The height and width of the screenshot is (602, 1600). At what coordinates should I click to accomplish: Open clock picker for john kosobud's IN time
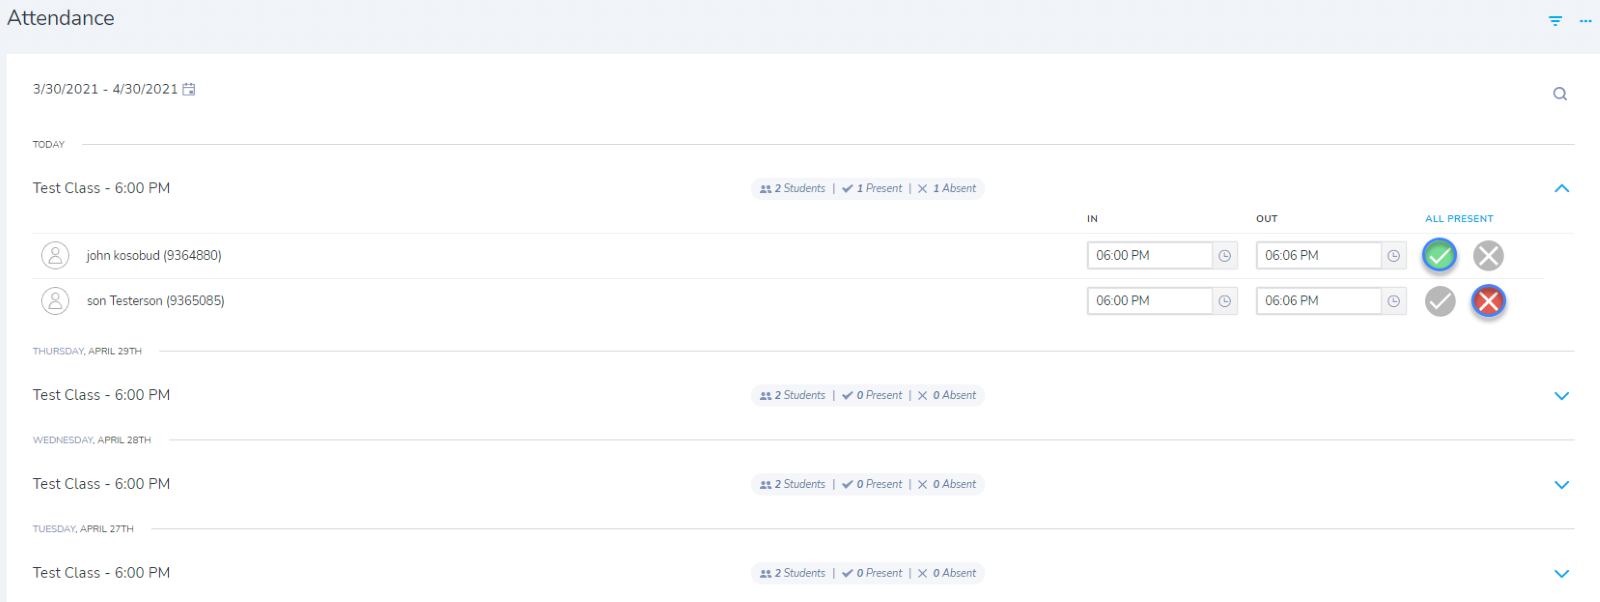1225,256
